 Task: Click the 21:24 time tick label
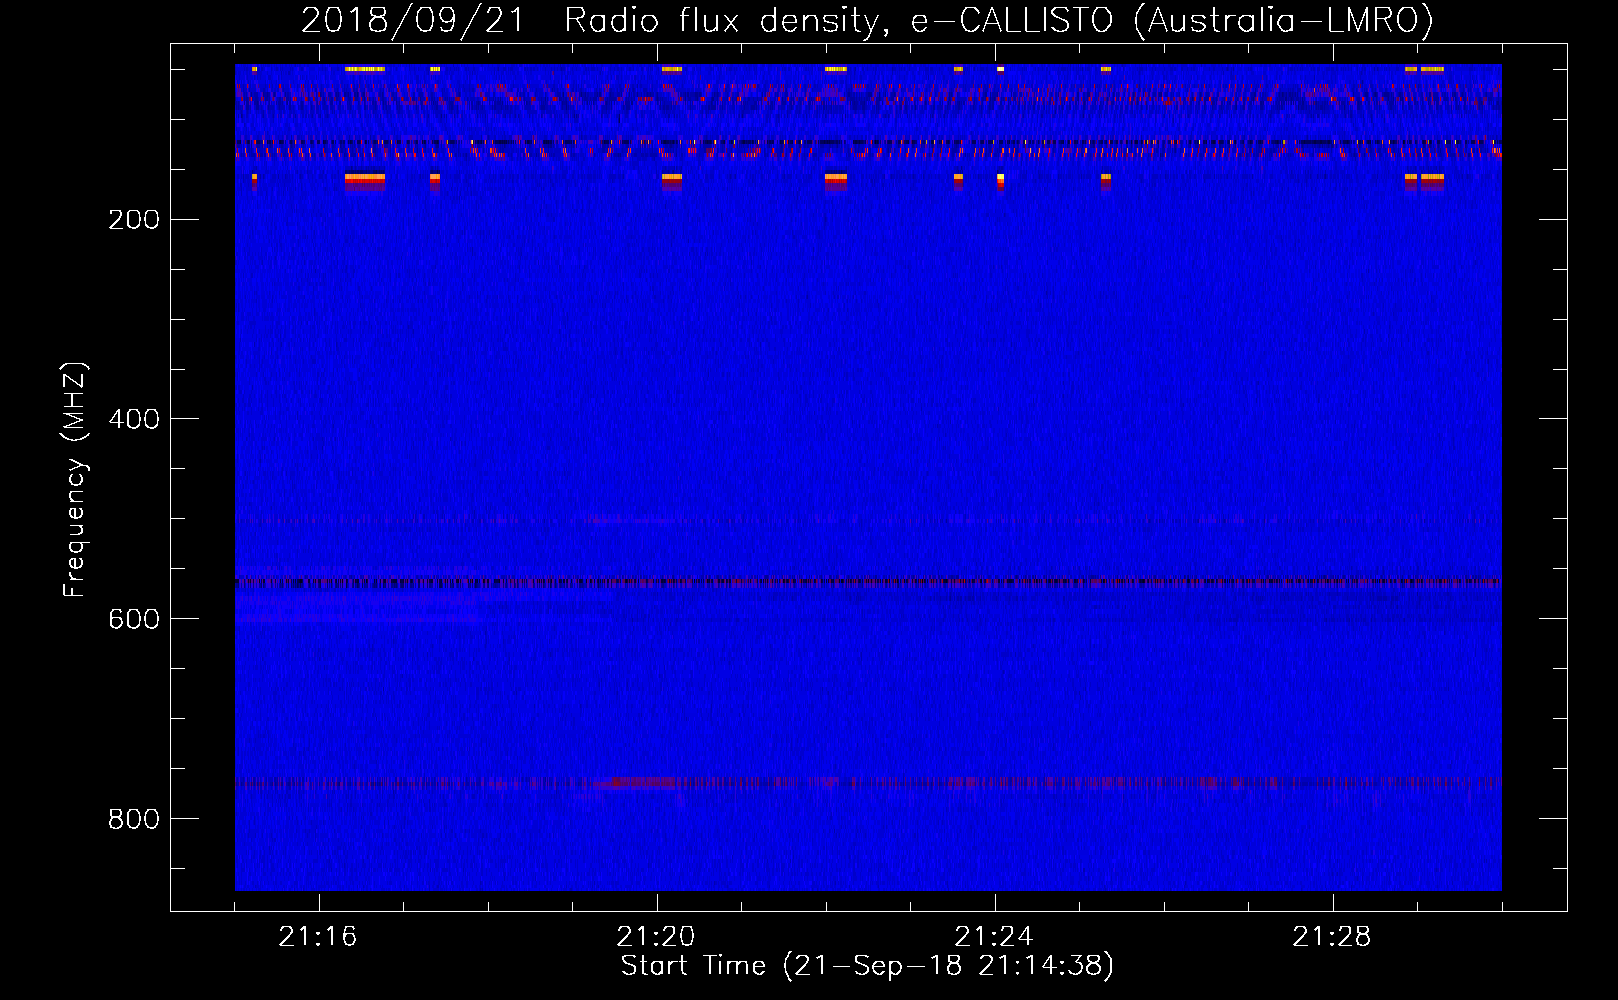pos(994,937)
